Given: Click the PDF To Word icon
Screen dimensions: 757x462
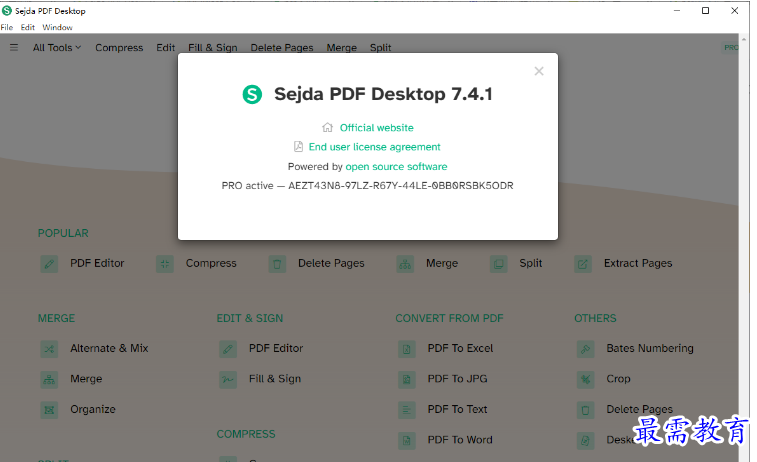Looking at the screenshot, I should click(x=407, y=440).
